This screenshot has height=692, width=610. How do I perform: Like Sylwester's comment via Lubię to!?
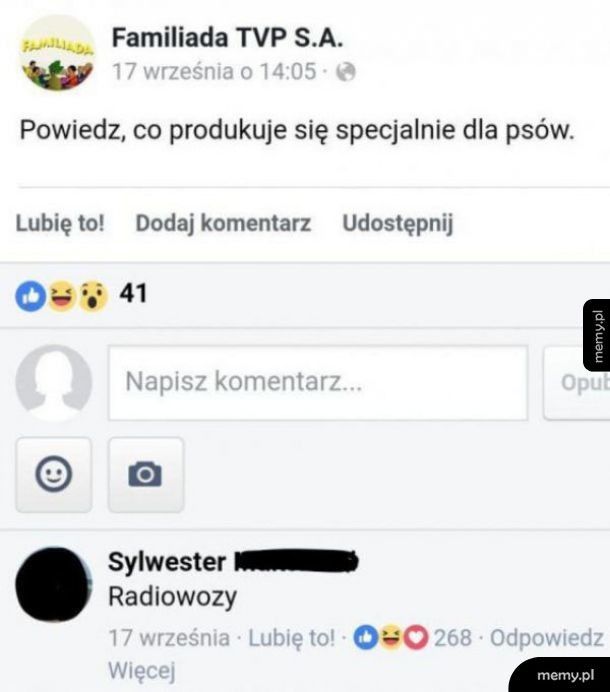[291, 638]
